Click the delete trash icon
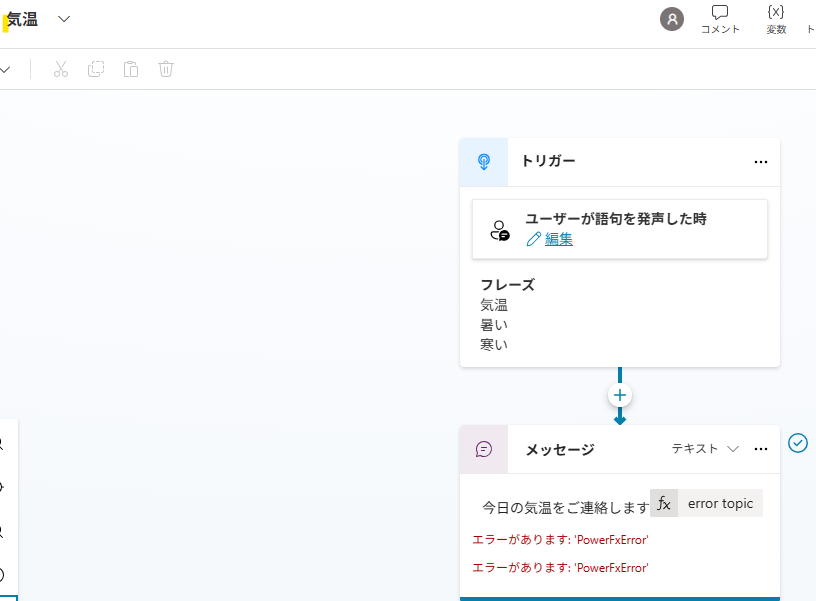This screenshot has height=601, width=816. point(165,69)
